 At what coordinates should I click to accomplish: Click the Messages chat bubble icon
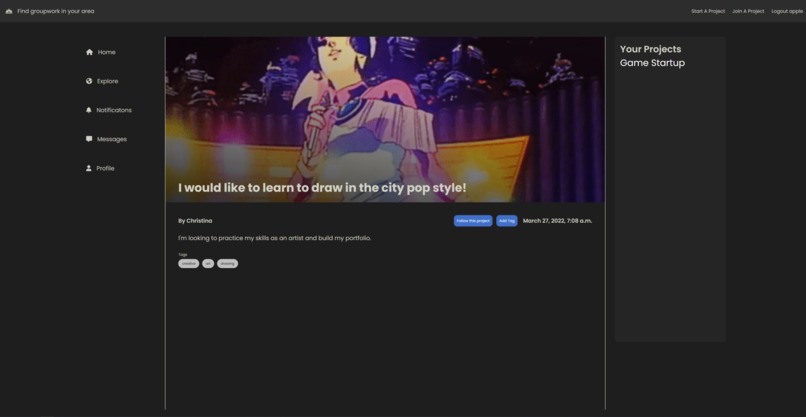click(89, 139)
